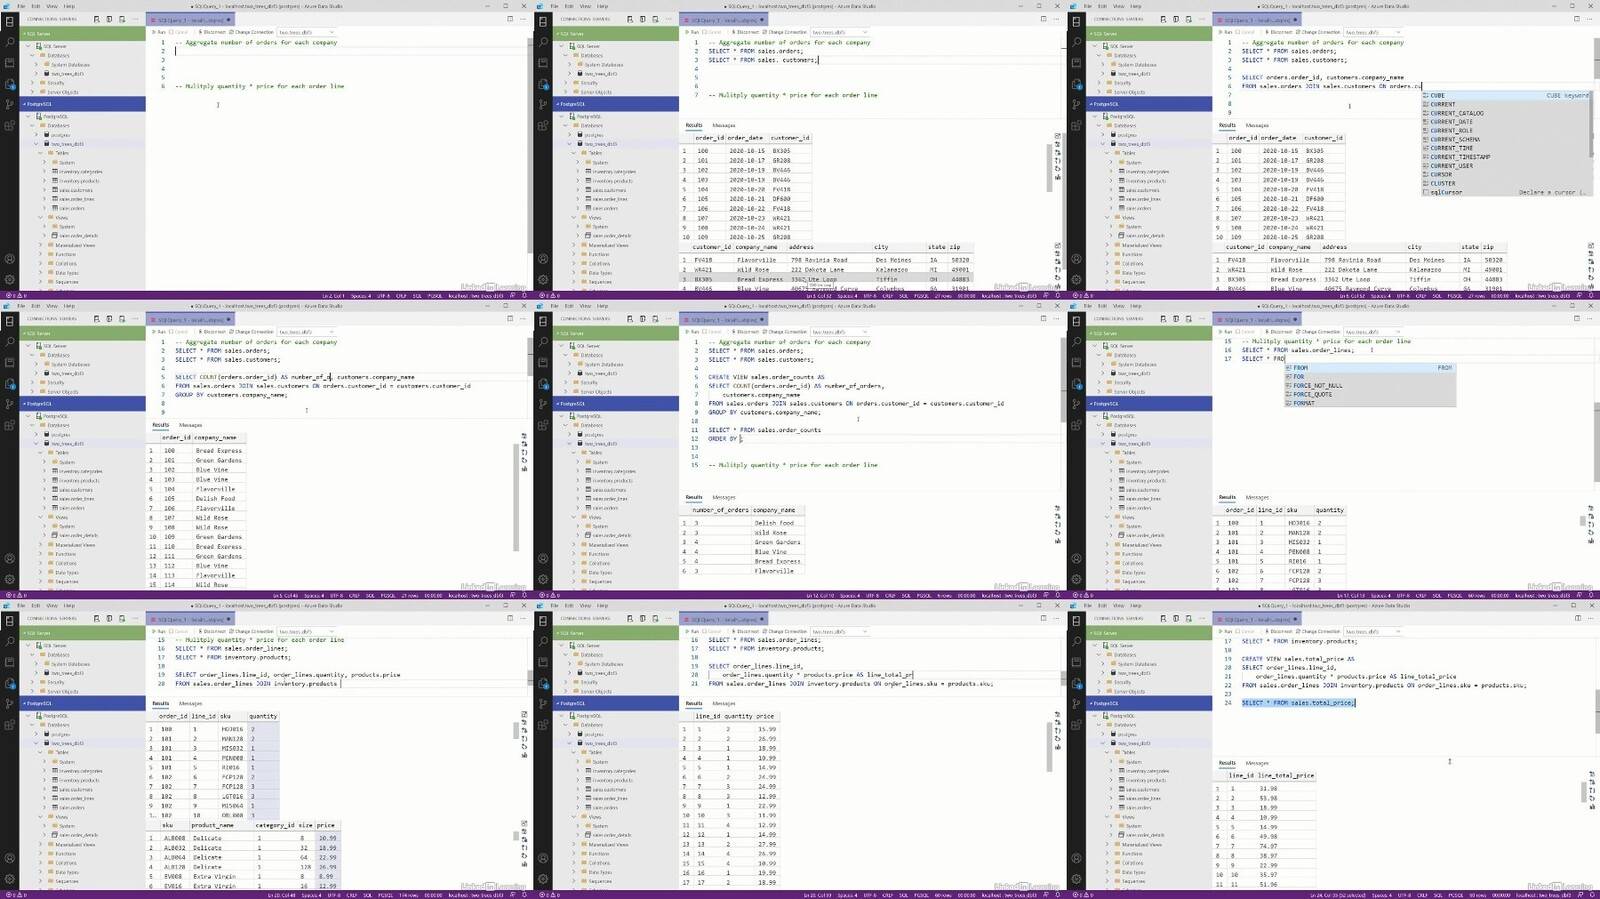Choose FORCE_NOT_NULL suggestion in autocomplete list
Viewport: 1600px width, 899px height.
[x=1371, y=385]
